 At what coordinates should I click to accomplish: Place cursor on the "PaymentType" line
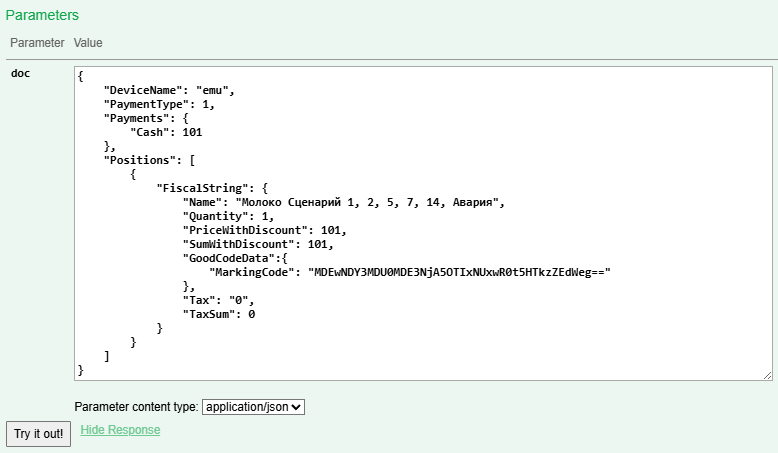coord(160,104)
